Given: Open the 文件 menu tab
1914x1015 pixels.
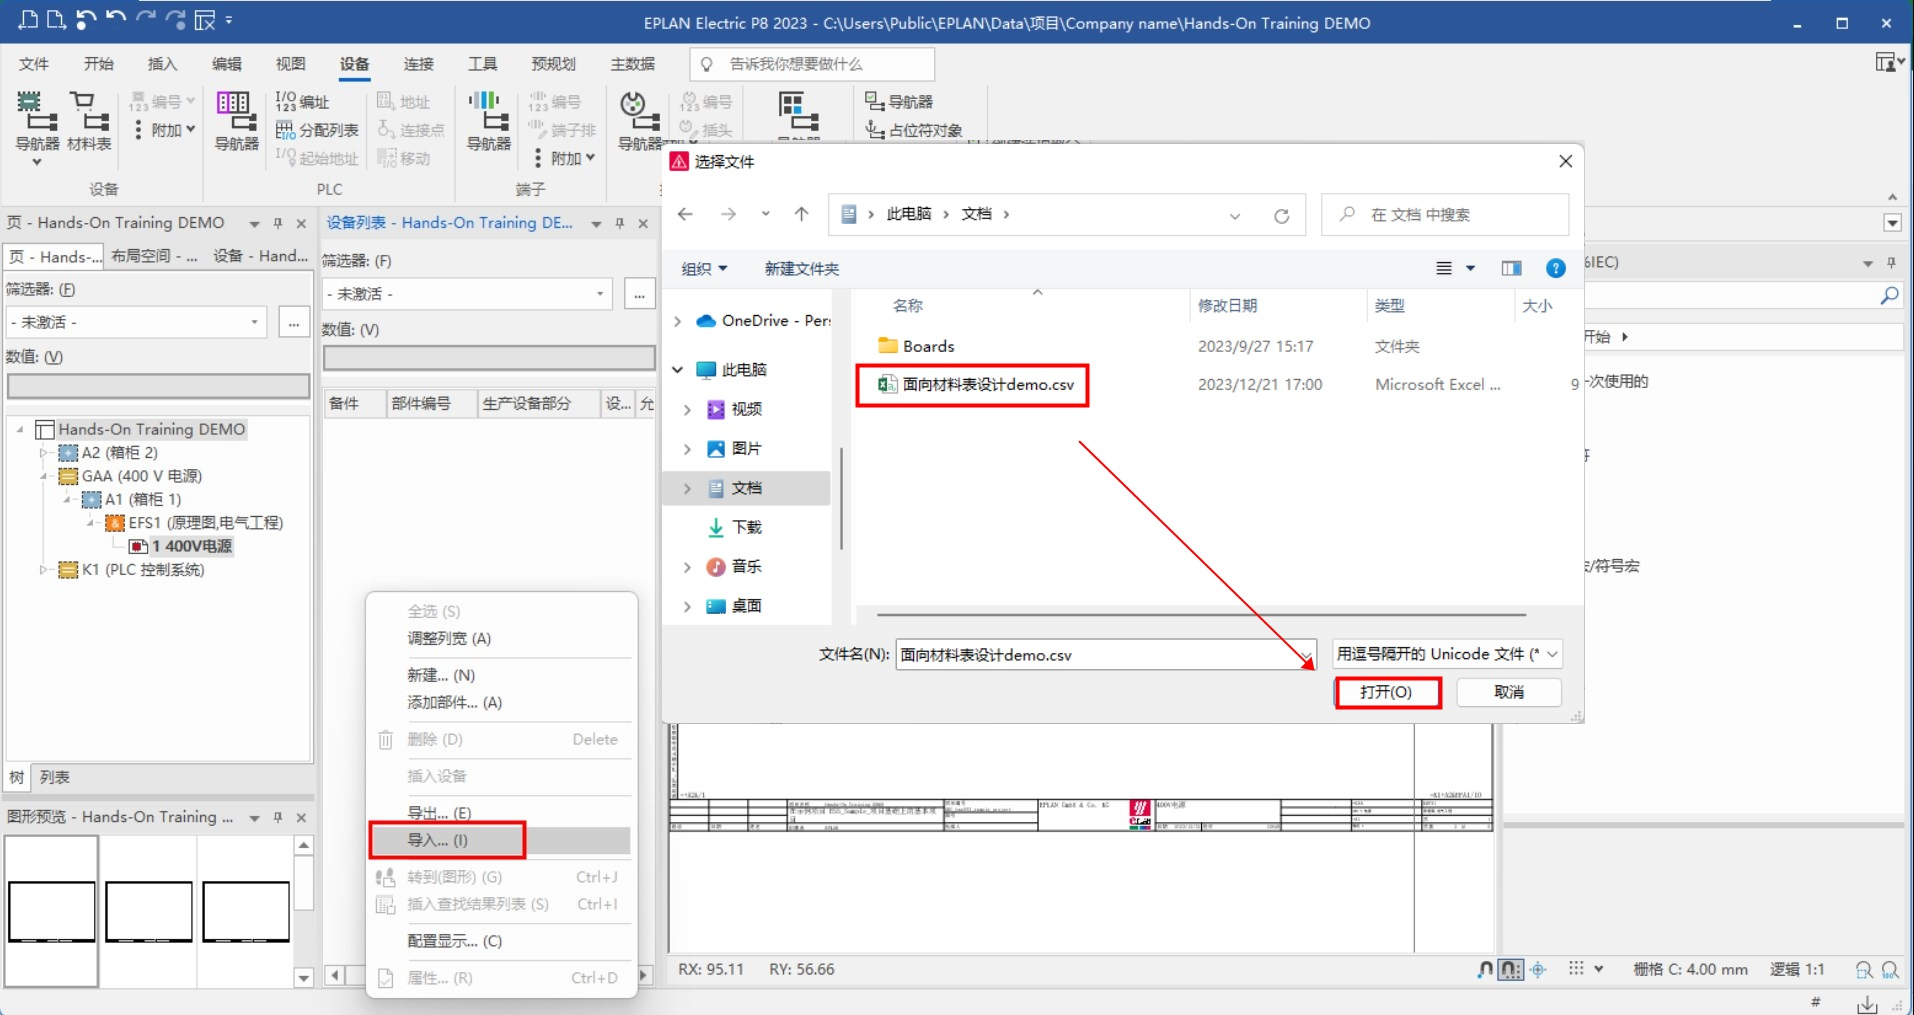Looking at the screenshot, I should coord(34,64).
